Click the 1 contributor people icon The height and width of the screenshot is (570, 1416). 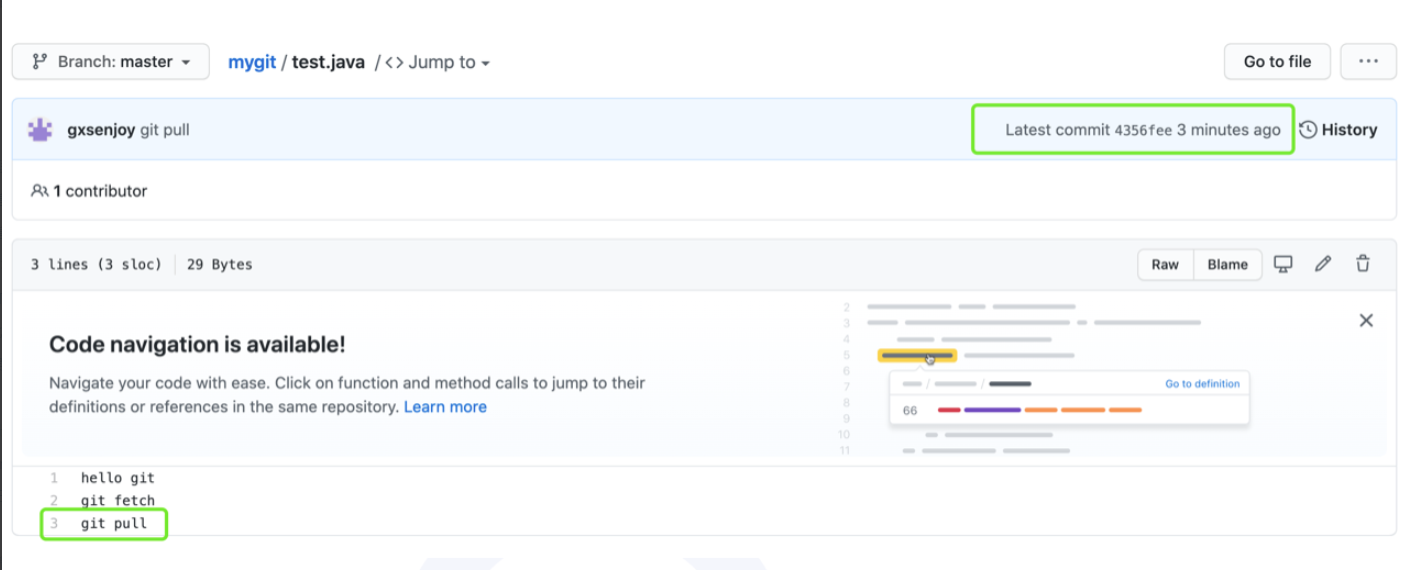(40, 191)
